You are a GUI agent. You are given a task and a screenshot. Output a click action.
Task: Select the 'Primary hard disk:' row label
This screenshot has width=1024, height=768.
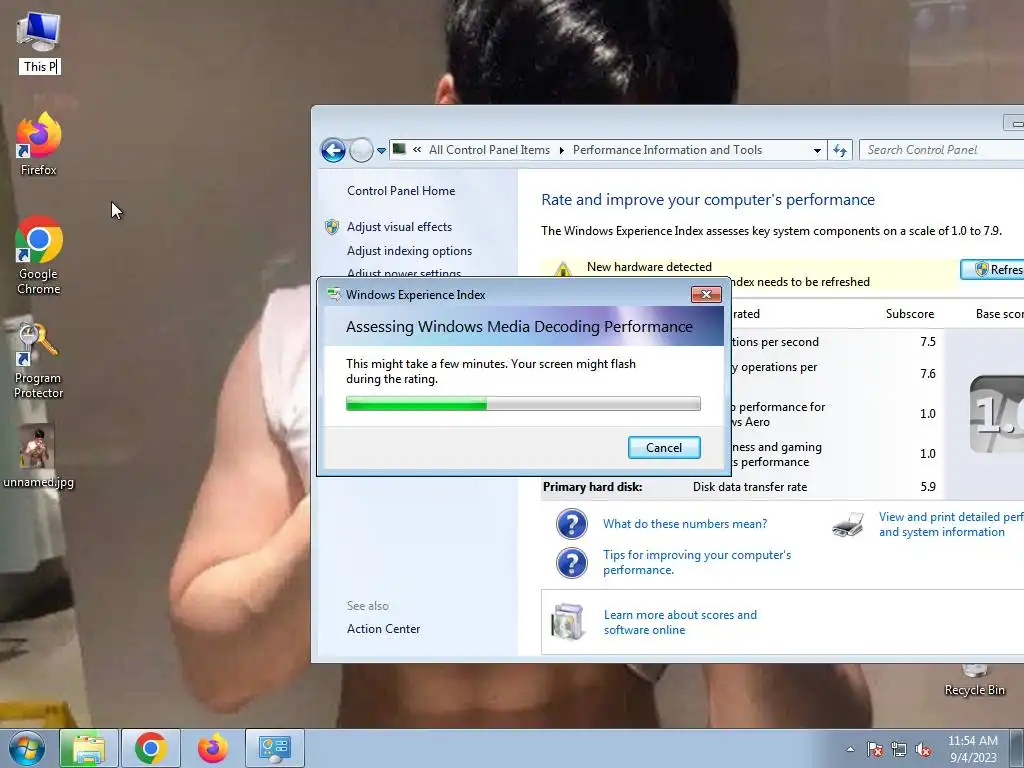[592, 487]
